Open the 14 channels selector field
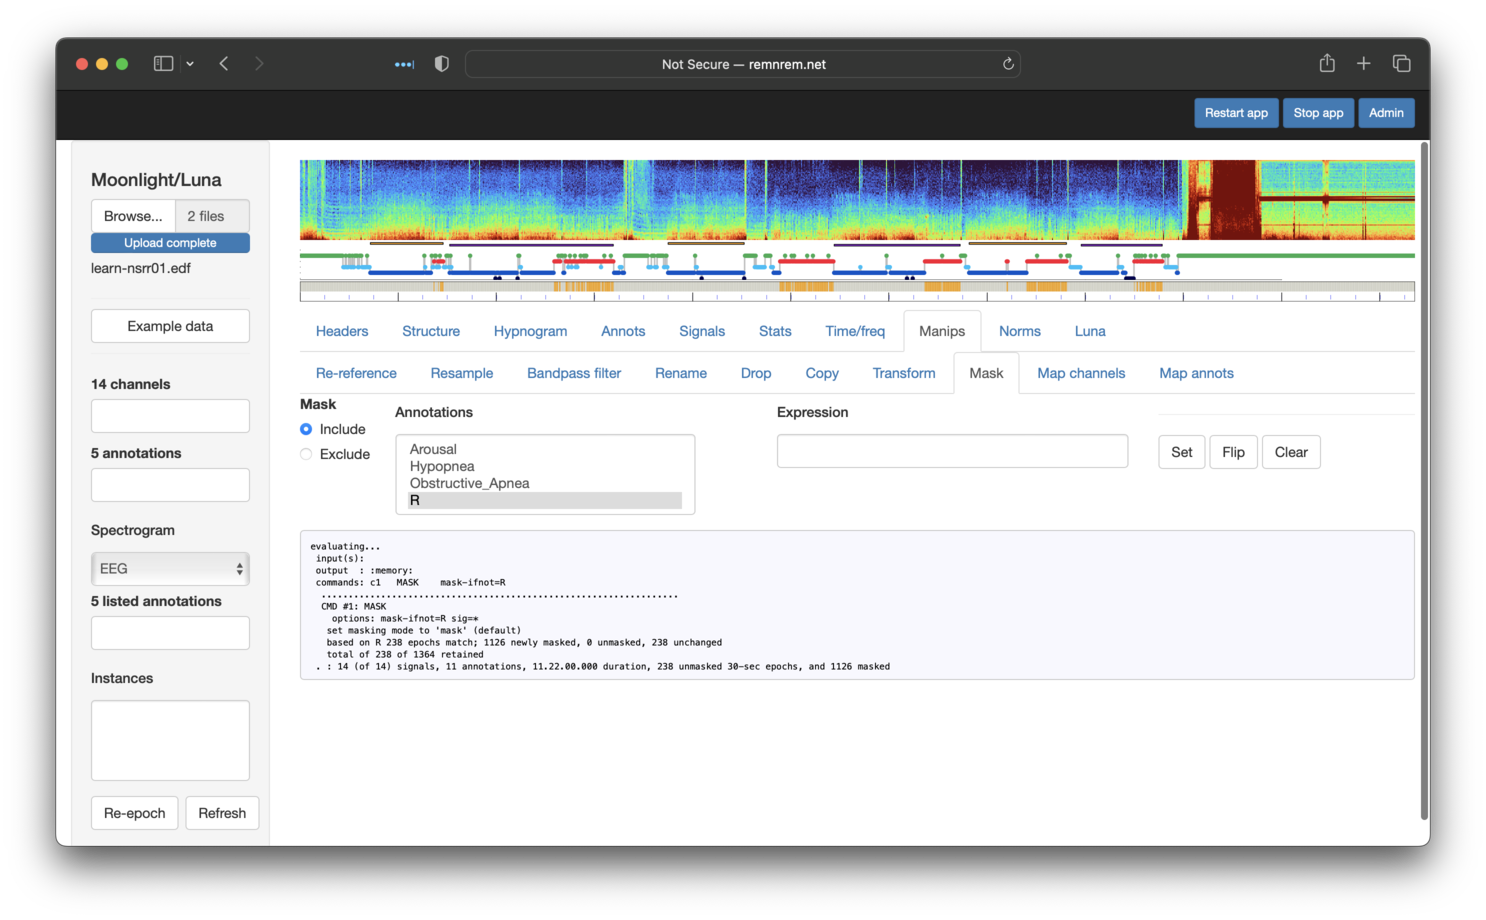The image size is (1486, 920). pos(170,416)
